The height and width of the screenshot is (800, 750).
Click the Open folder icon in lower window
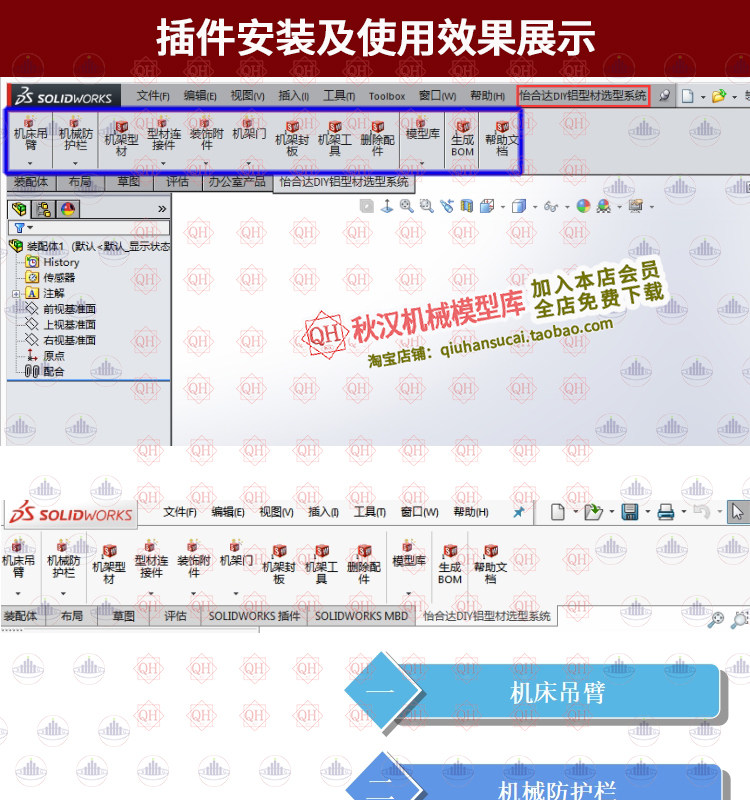click(x=593, y=512)
